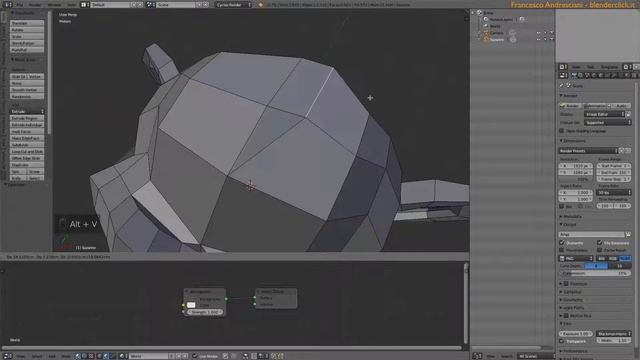Open the Info editor type menu icon

coord(7,4)
